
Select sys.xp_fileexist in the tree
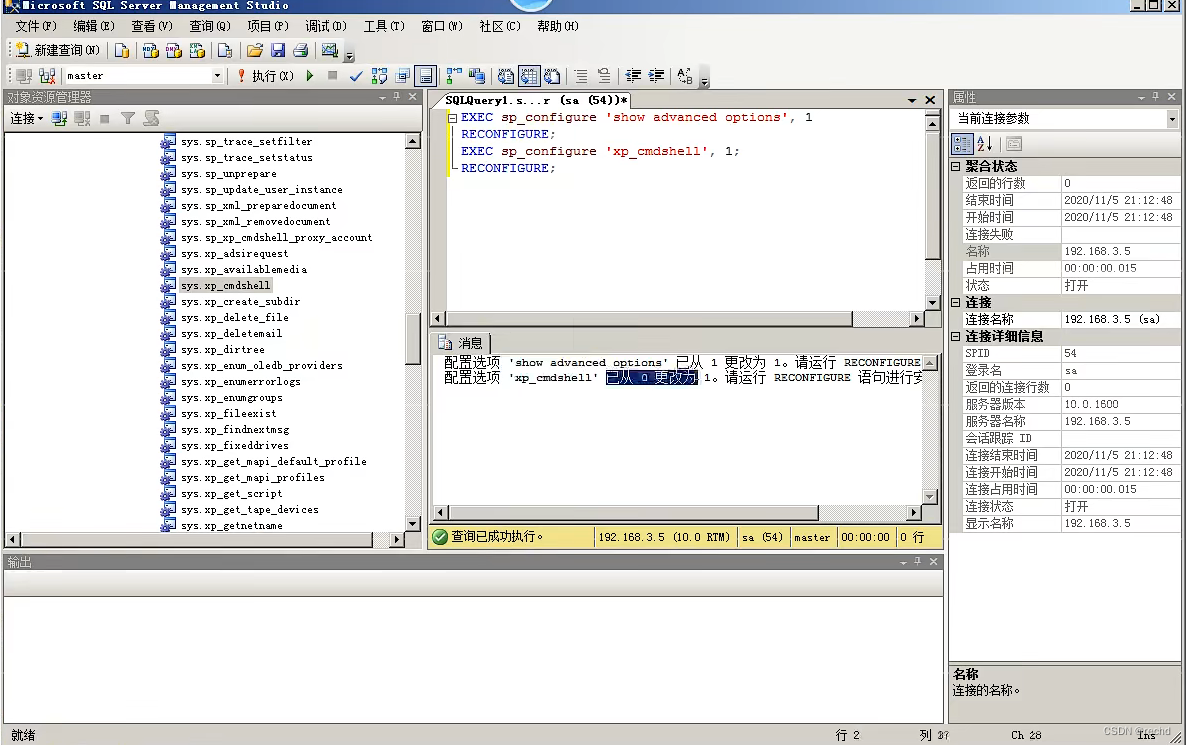pos(228,414)
